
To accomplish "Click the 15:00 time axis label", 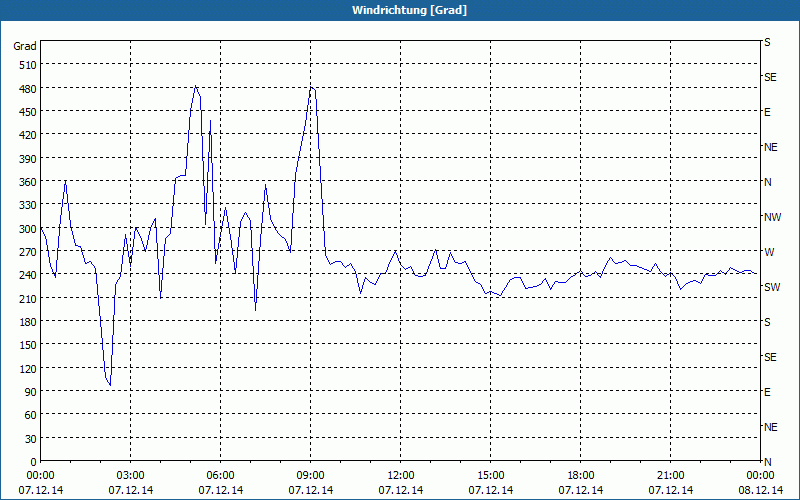I will click(491, 476).
